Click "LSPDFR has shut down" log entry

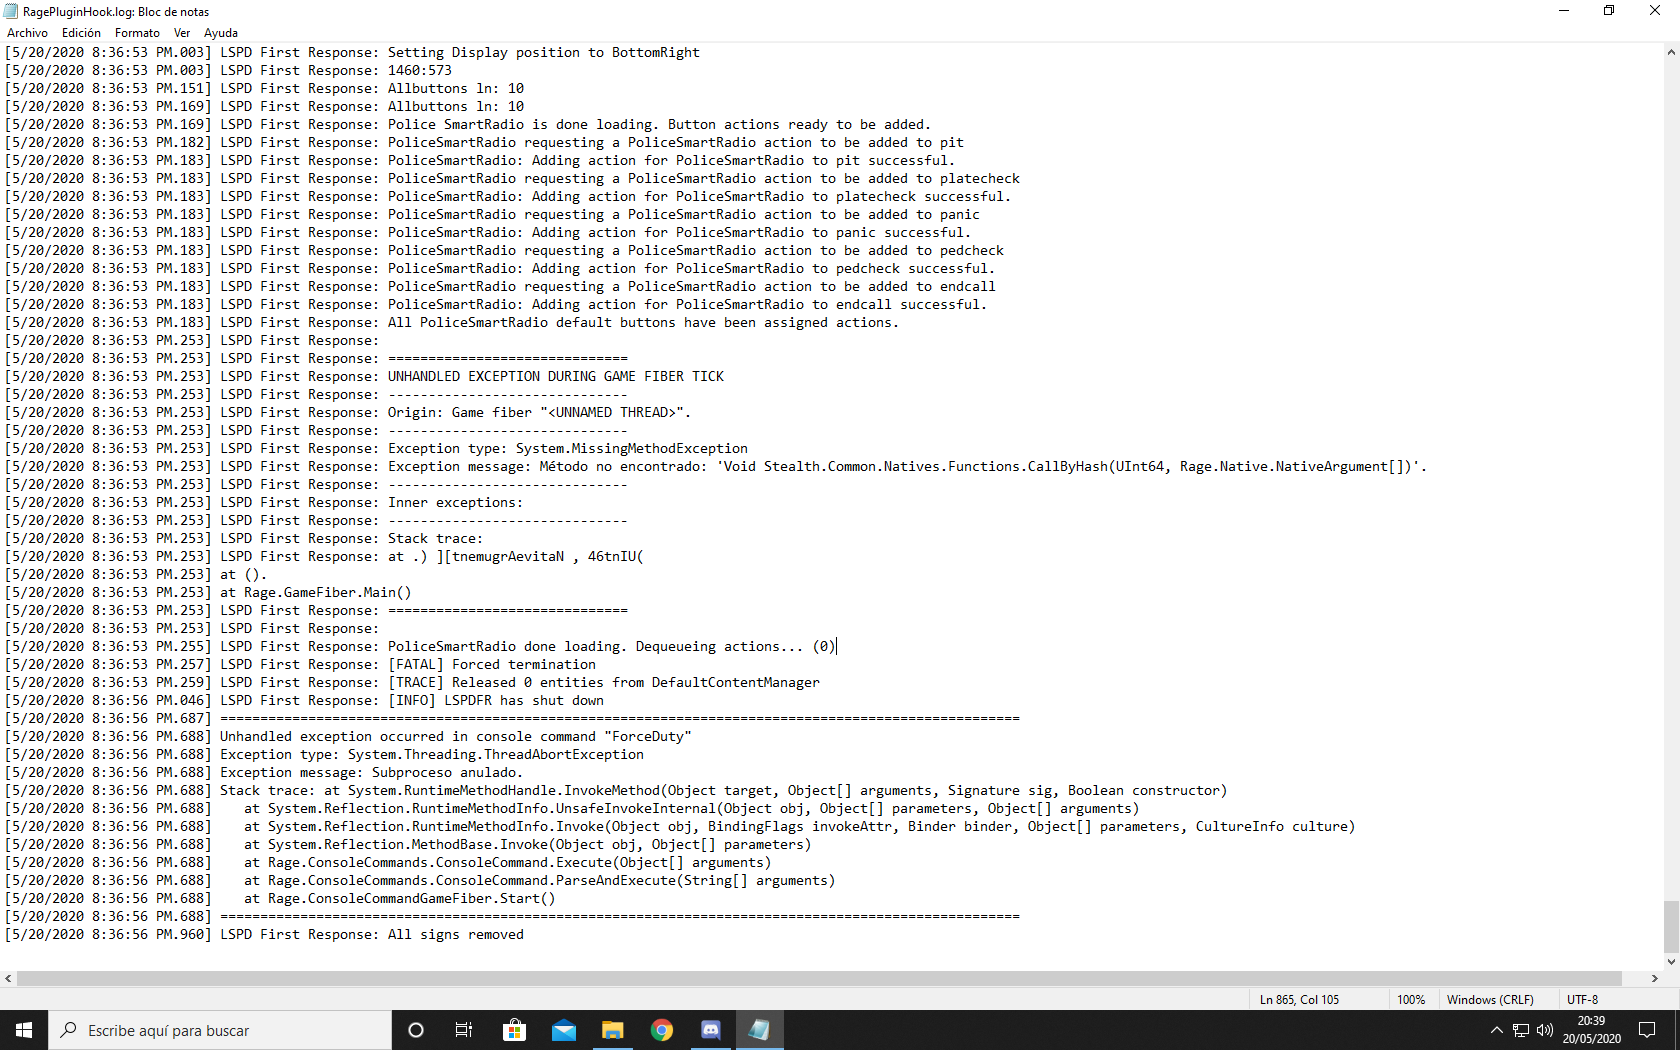click(x=524, y=701)
